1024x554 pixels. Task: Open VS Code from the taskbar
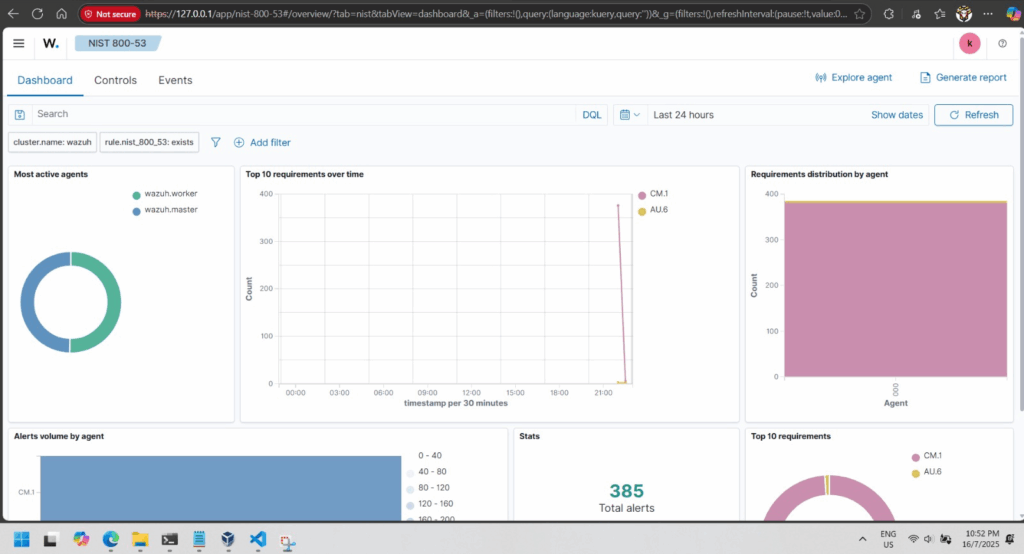click(257, 539)
